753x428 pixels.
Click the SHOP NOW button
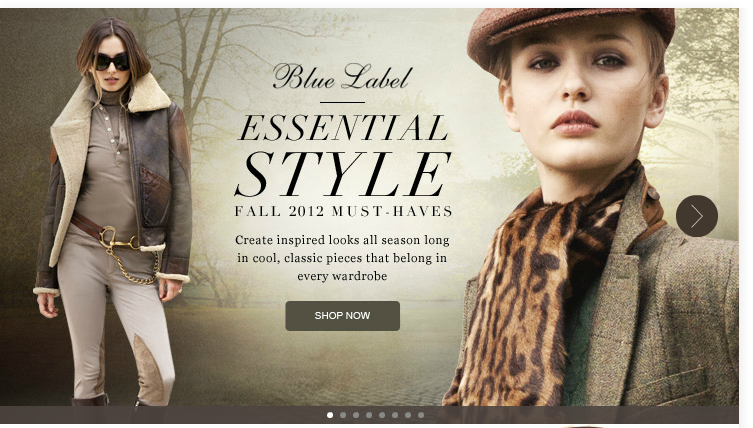point(342,316)
